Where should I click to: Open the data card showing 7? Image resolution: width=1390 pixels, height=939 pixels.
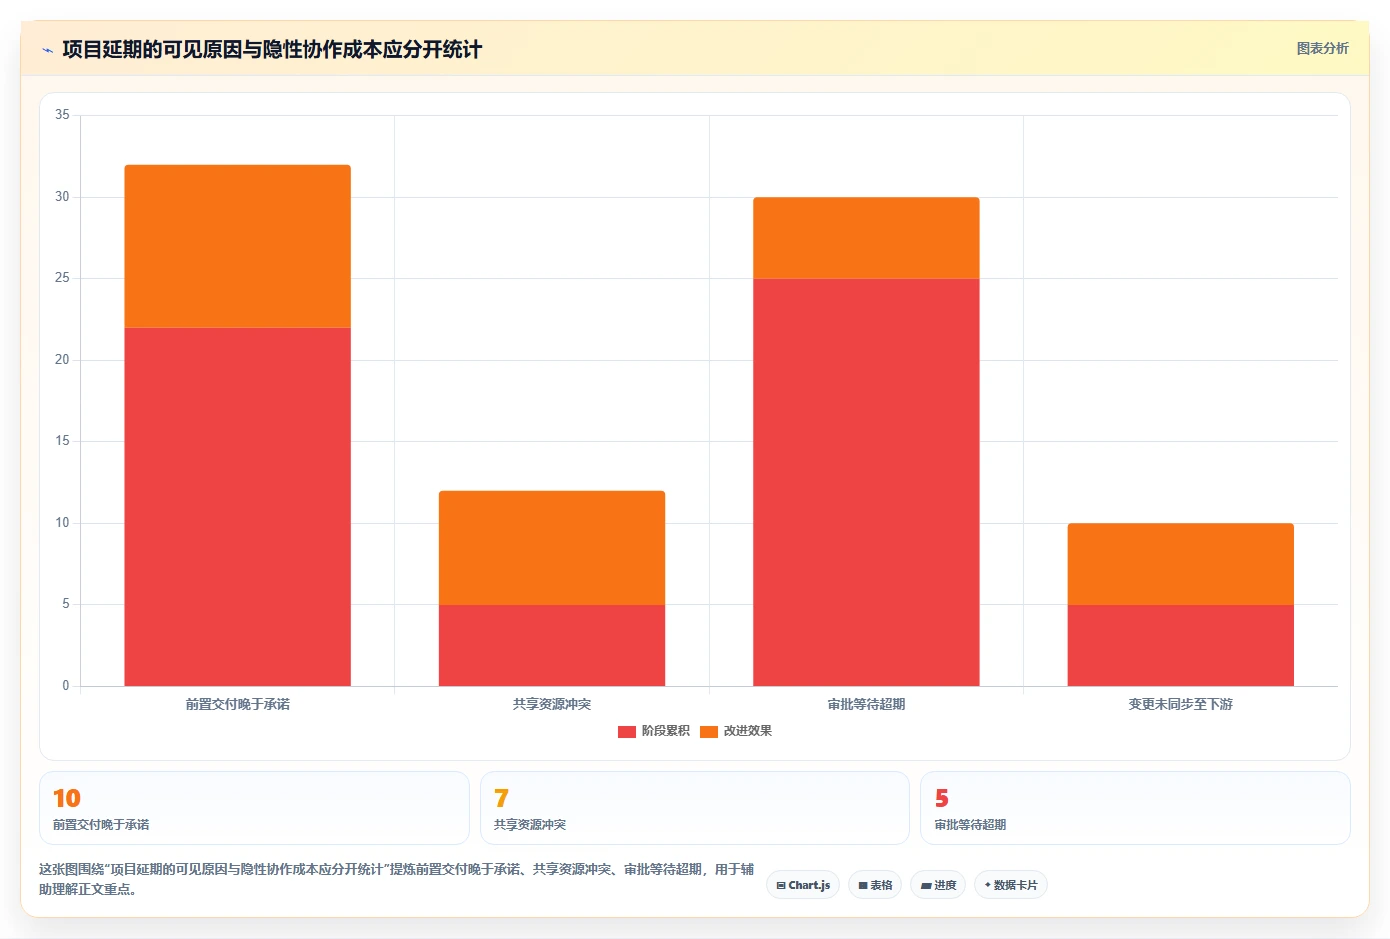(695, 808)
